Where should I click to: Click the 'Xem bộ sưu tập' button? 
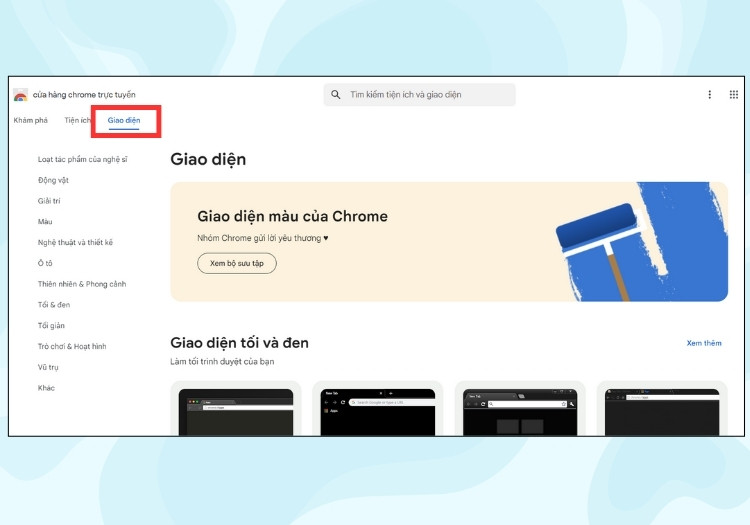coord(237,263)
